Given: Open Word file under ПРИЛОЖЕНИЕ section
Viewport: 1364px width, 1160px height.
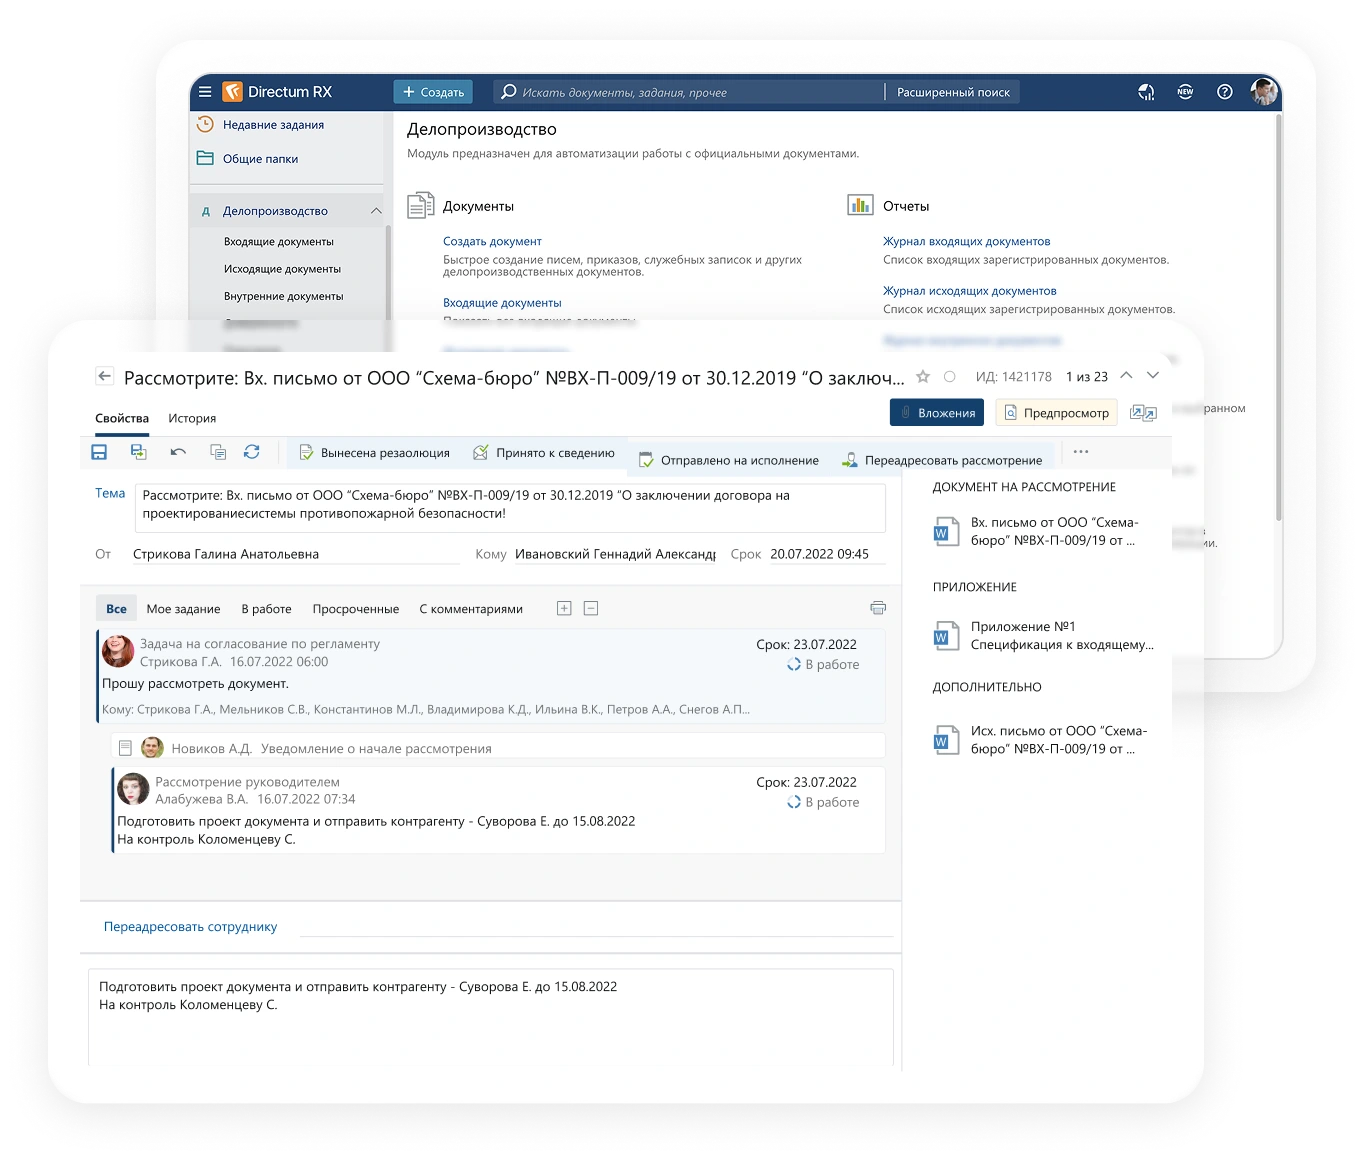Looking at the screenshot, I should pyautogui.click(x=941, y=636).
